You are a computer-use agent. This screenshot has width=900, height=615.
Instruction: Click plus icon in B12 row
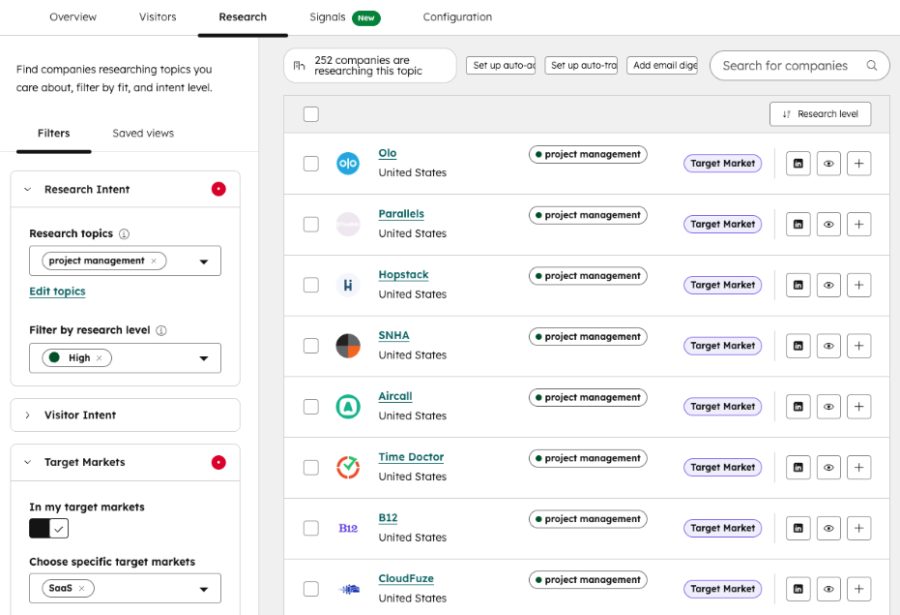(859, 528)
